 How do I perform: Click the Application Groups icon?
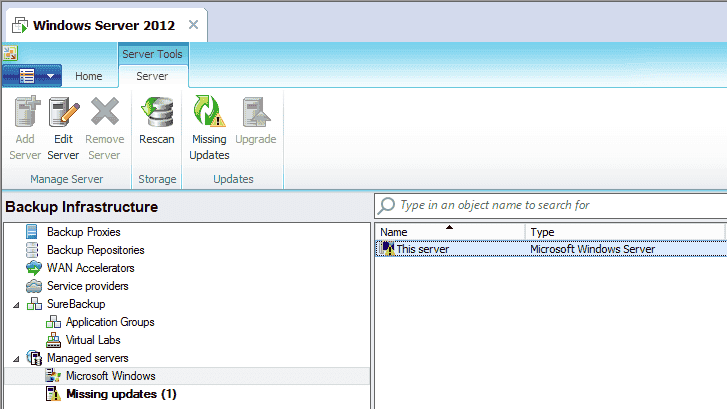(x=53, y=322)
